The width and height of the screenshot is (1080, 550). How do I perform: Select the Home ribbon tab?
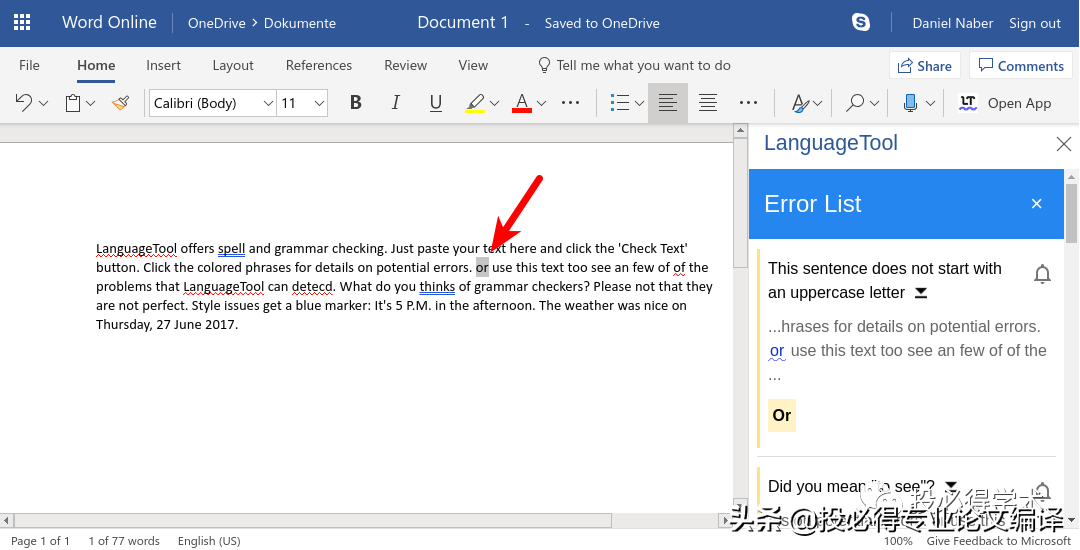pyautogui.click(x=96, y=65)
